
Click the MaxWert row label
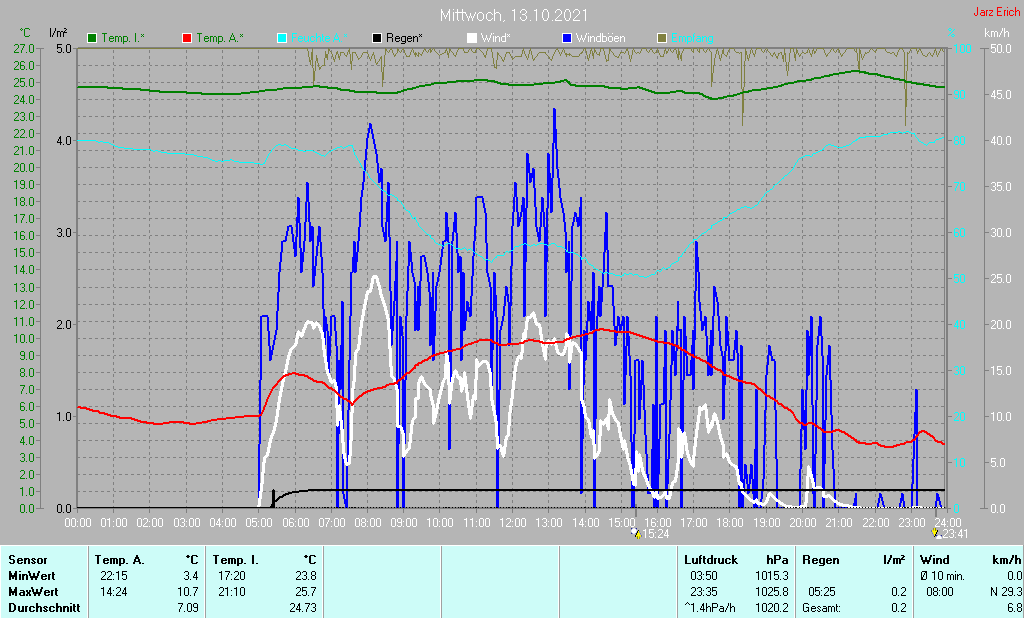click(x=33, y=592)
